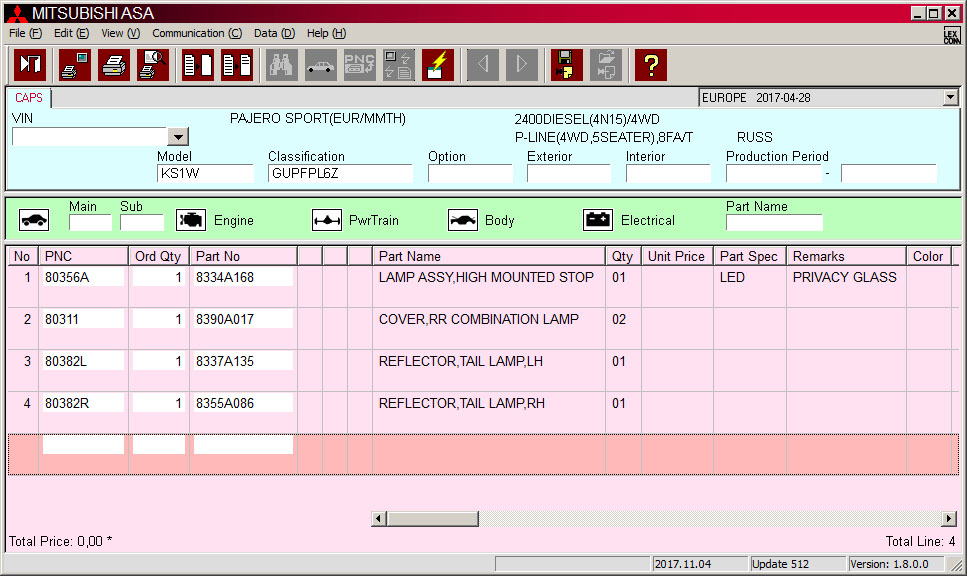Open the Edit menu
This screenshot has width=967, height=576.
(x=71, y=33)
